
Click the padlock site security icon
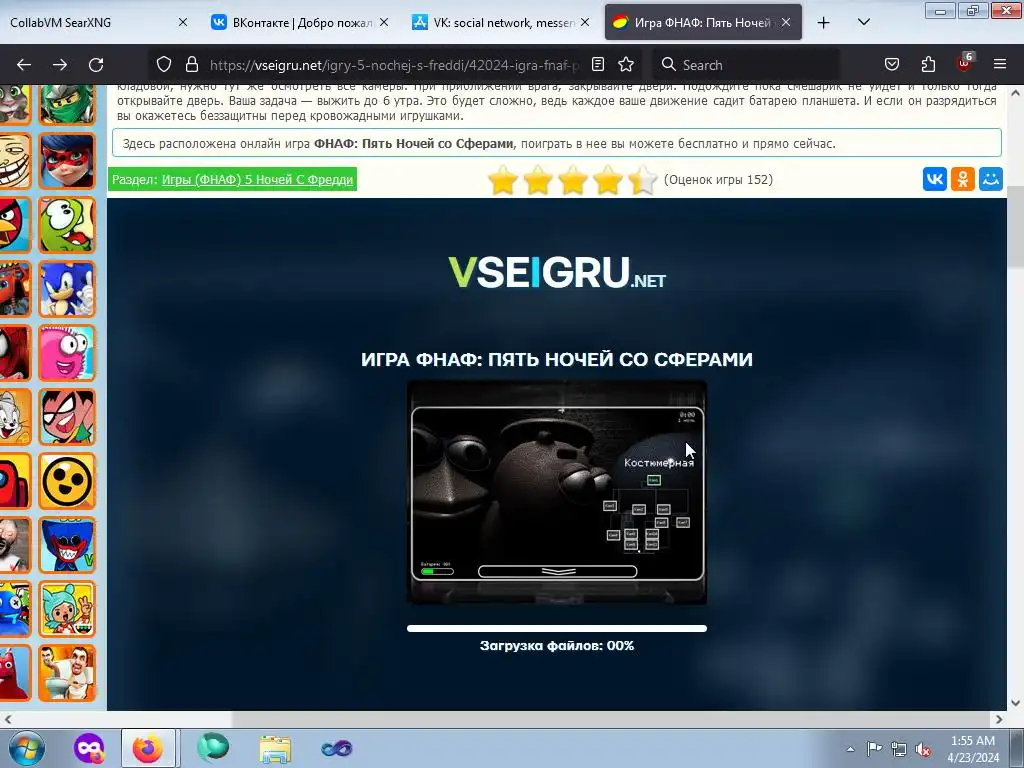tap(191, 64)
